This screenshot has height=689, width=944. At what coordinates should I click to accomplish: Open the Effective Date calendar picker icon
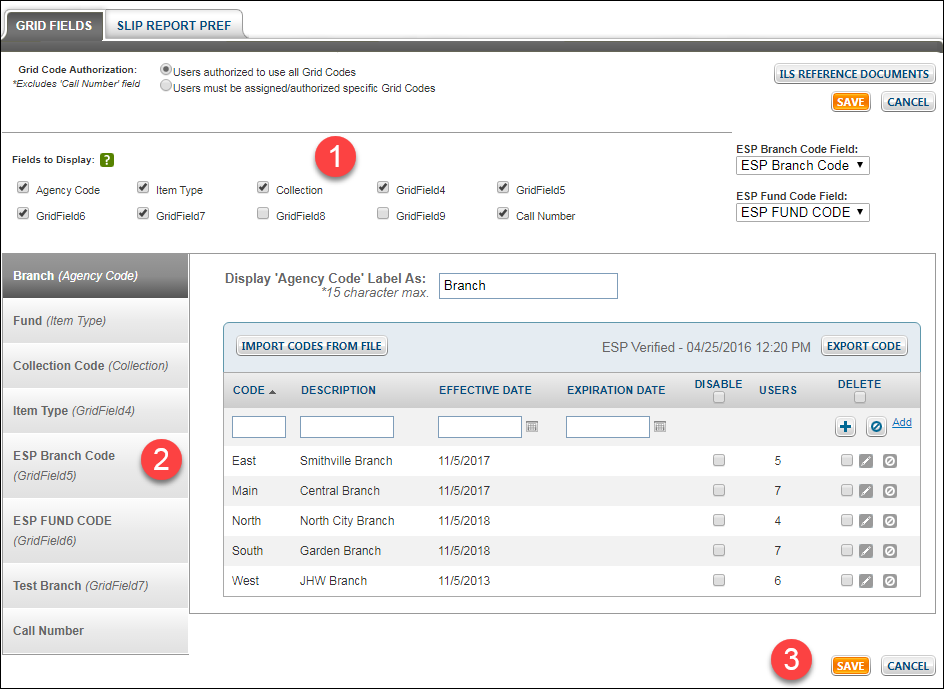533,428
